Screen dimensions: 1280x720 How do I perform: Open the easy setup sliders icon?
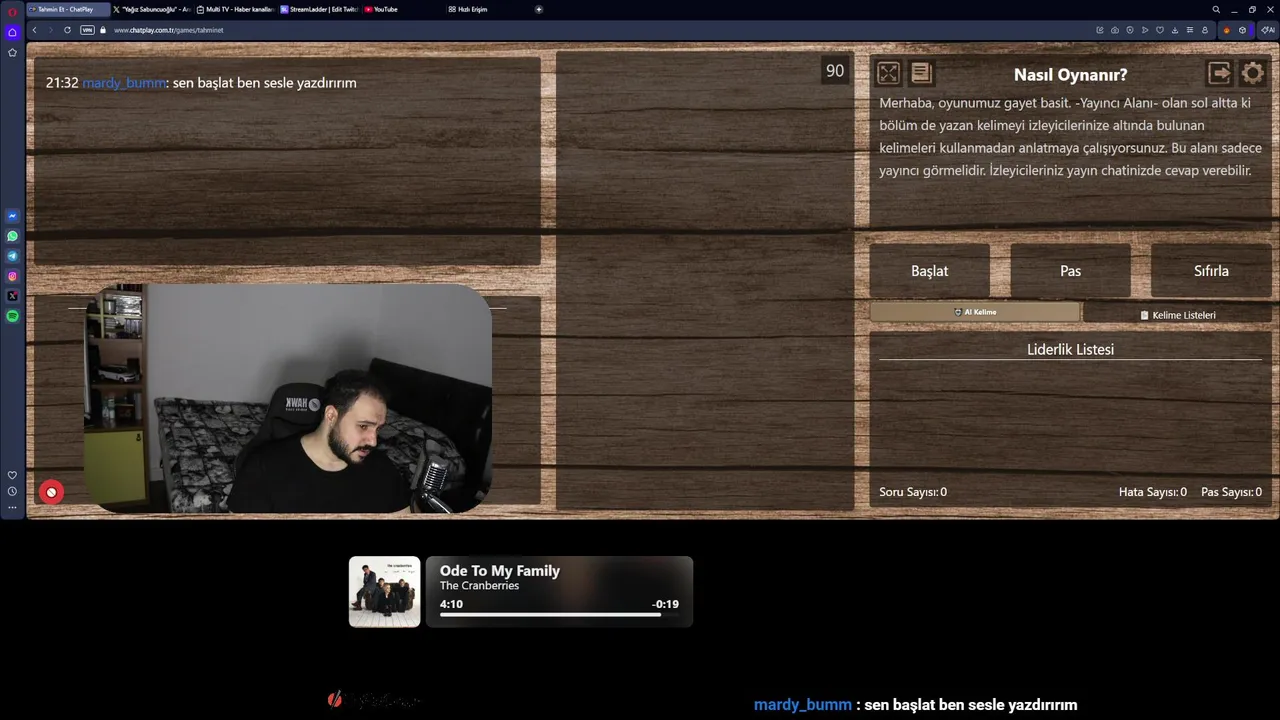1190,30
